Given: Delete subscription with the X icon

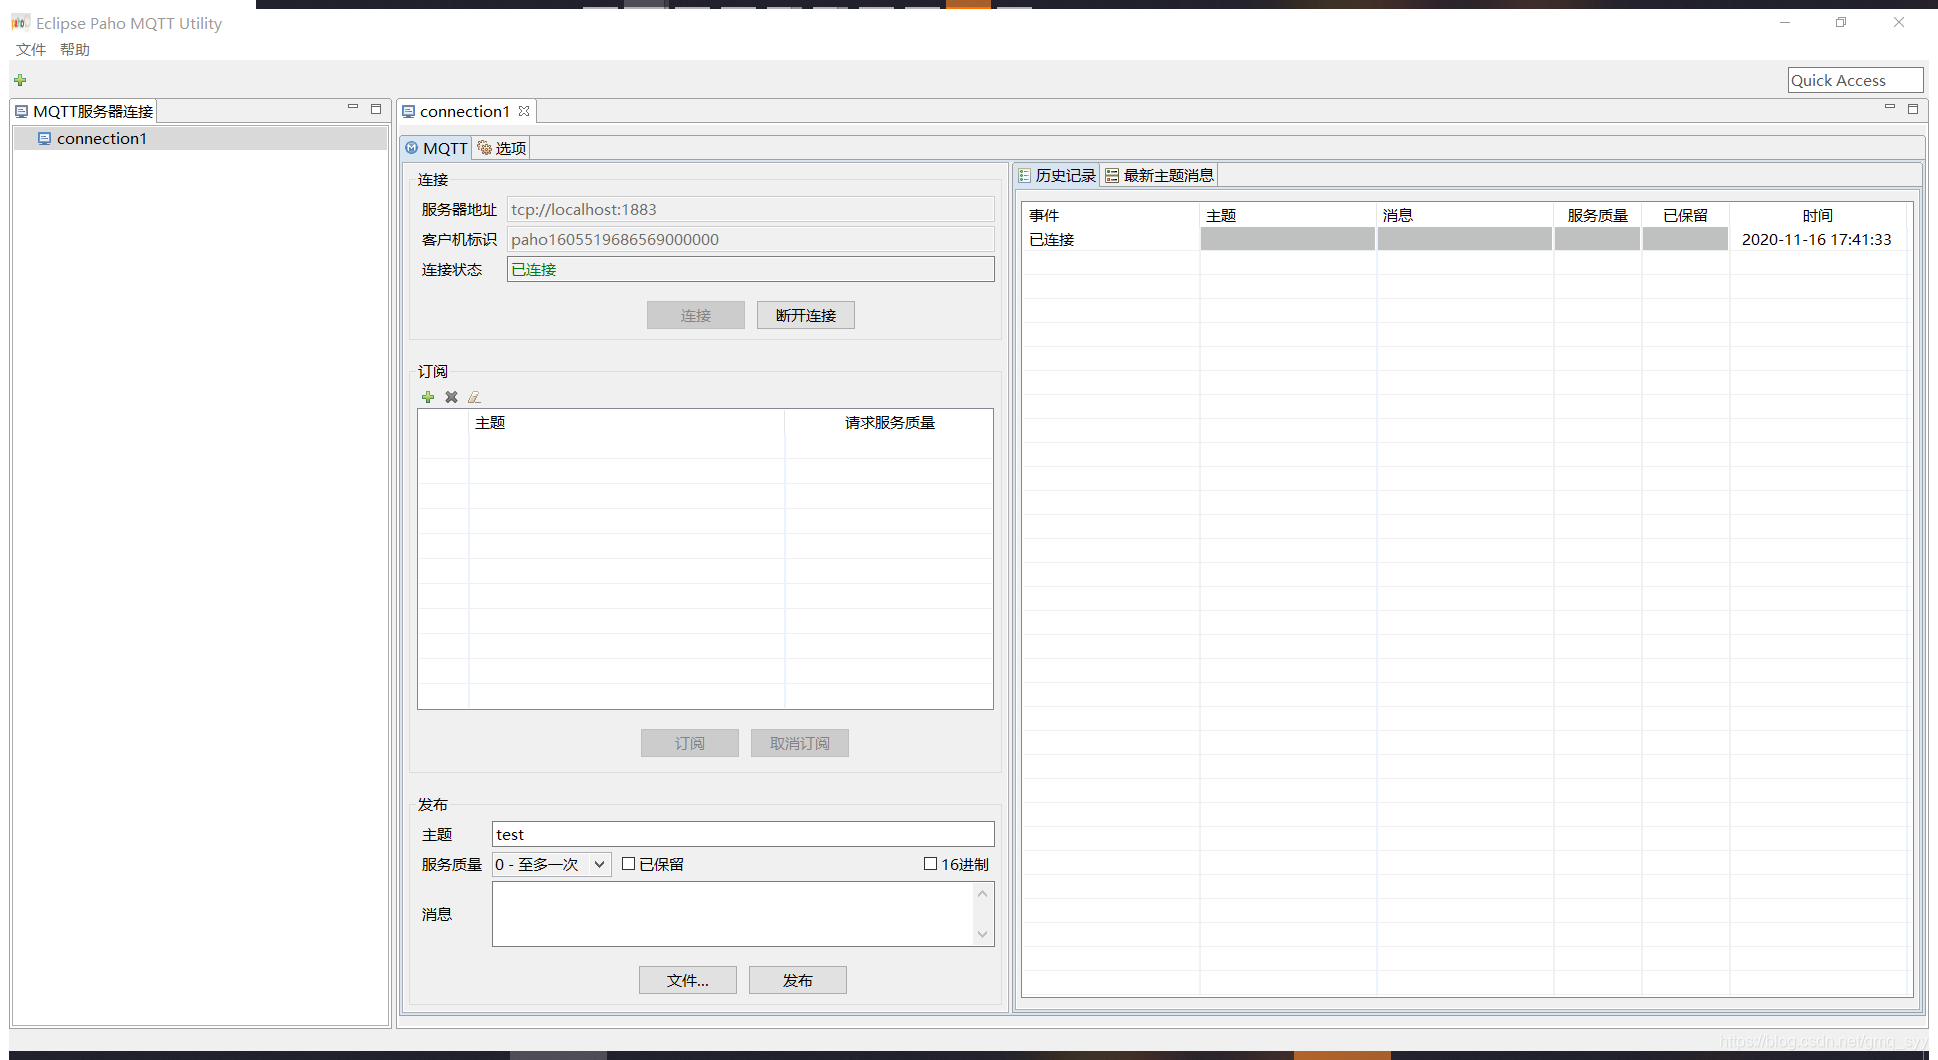Looking at the screenshot, I should tap(451, 397).
